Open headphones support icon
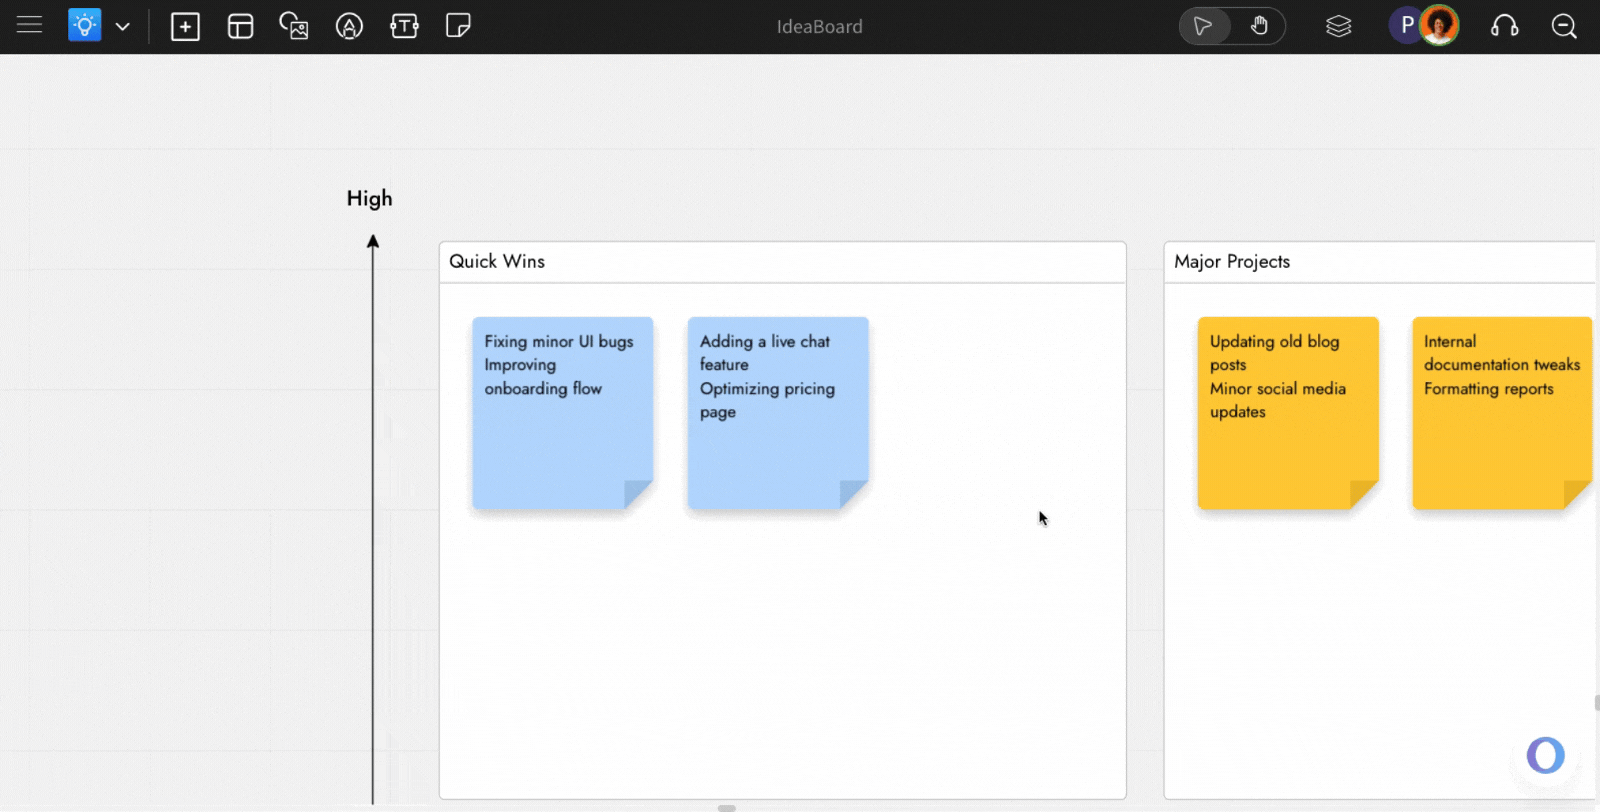The image size is (1600, 812). (x=1504, y=26)
